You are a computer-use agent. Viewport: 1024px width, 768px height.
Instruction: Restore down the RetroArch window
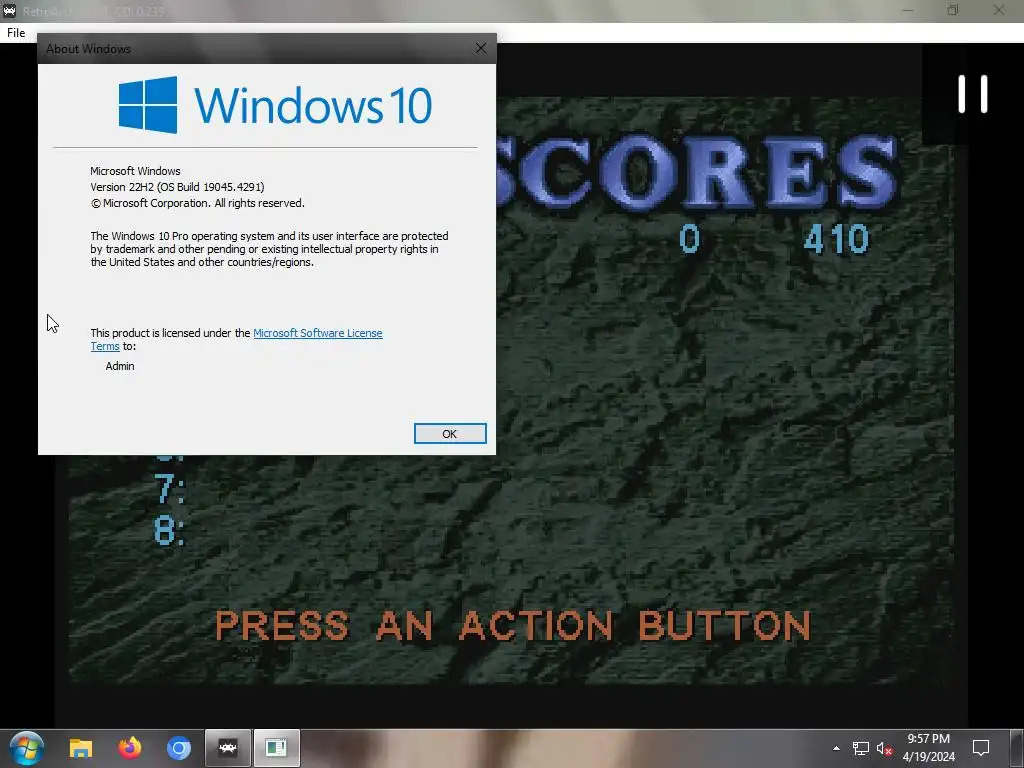click(x=953, y=10)
